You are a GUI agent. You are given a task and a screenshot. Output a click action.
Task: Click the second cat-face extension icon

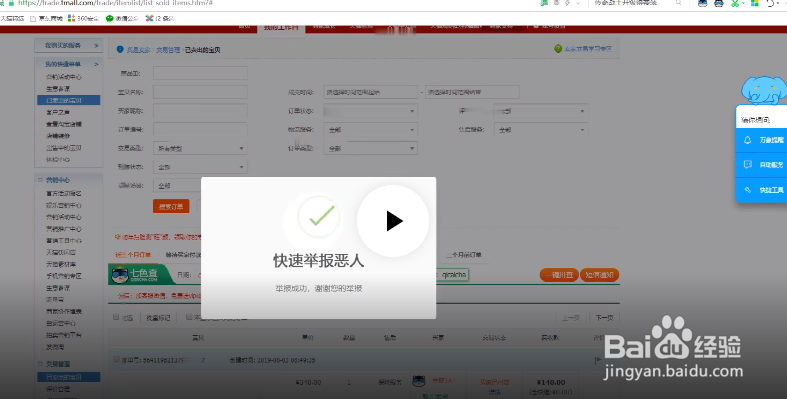pos(719,3)
